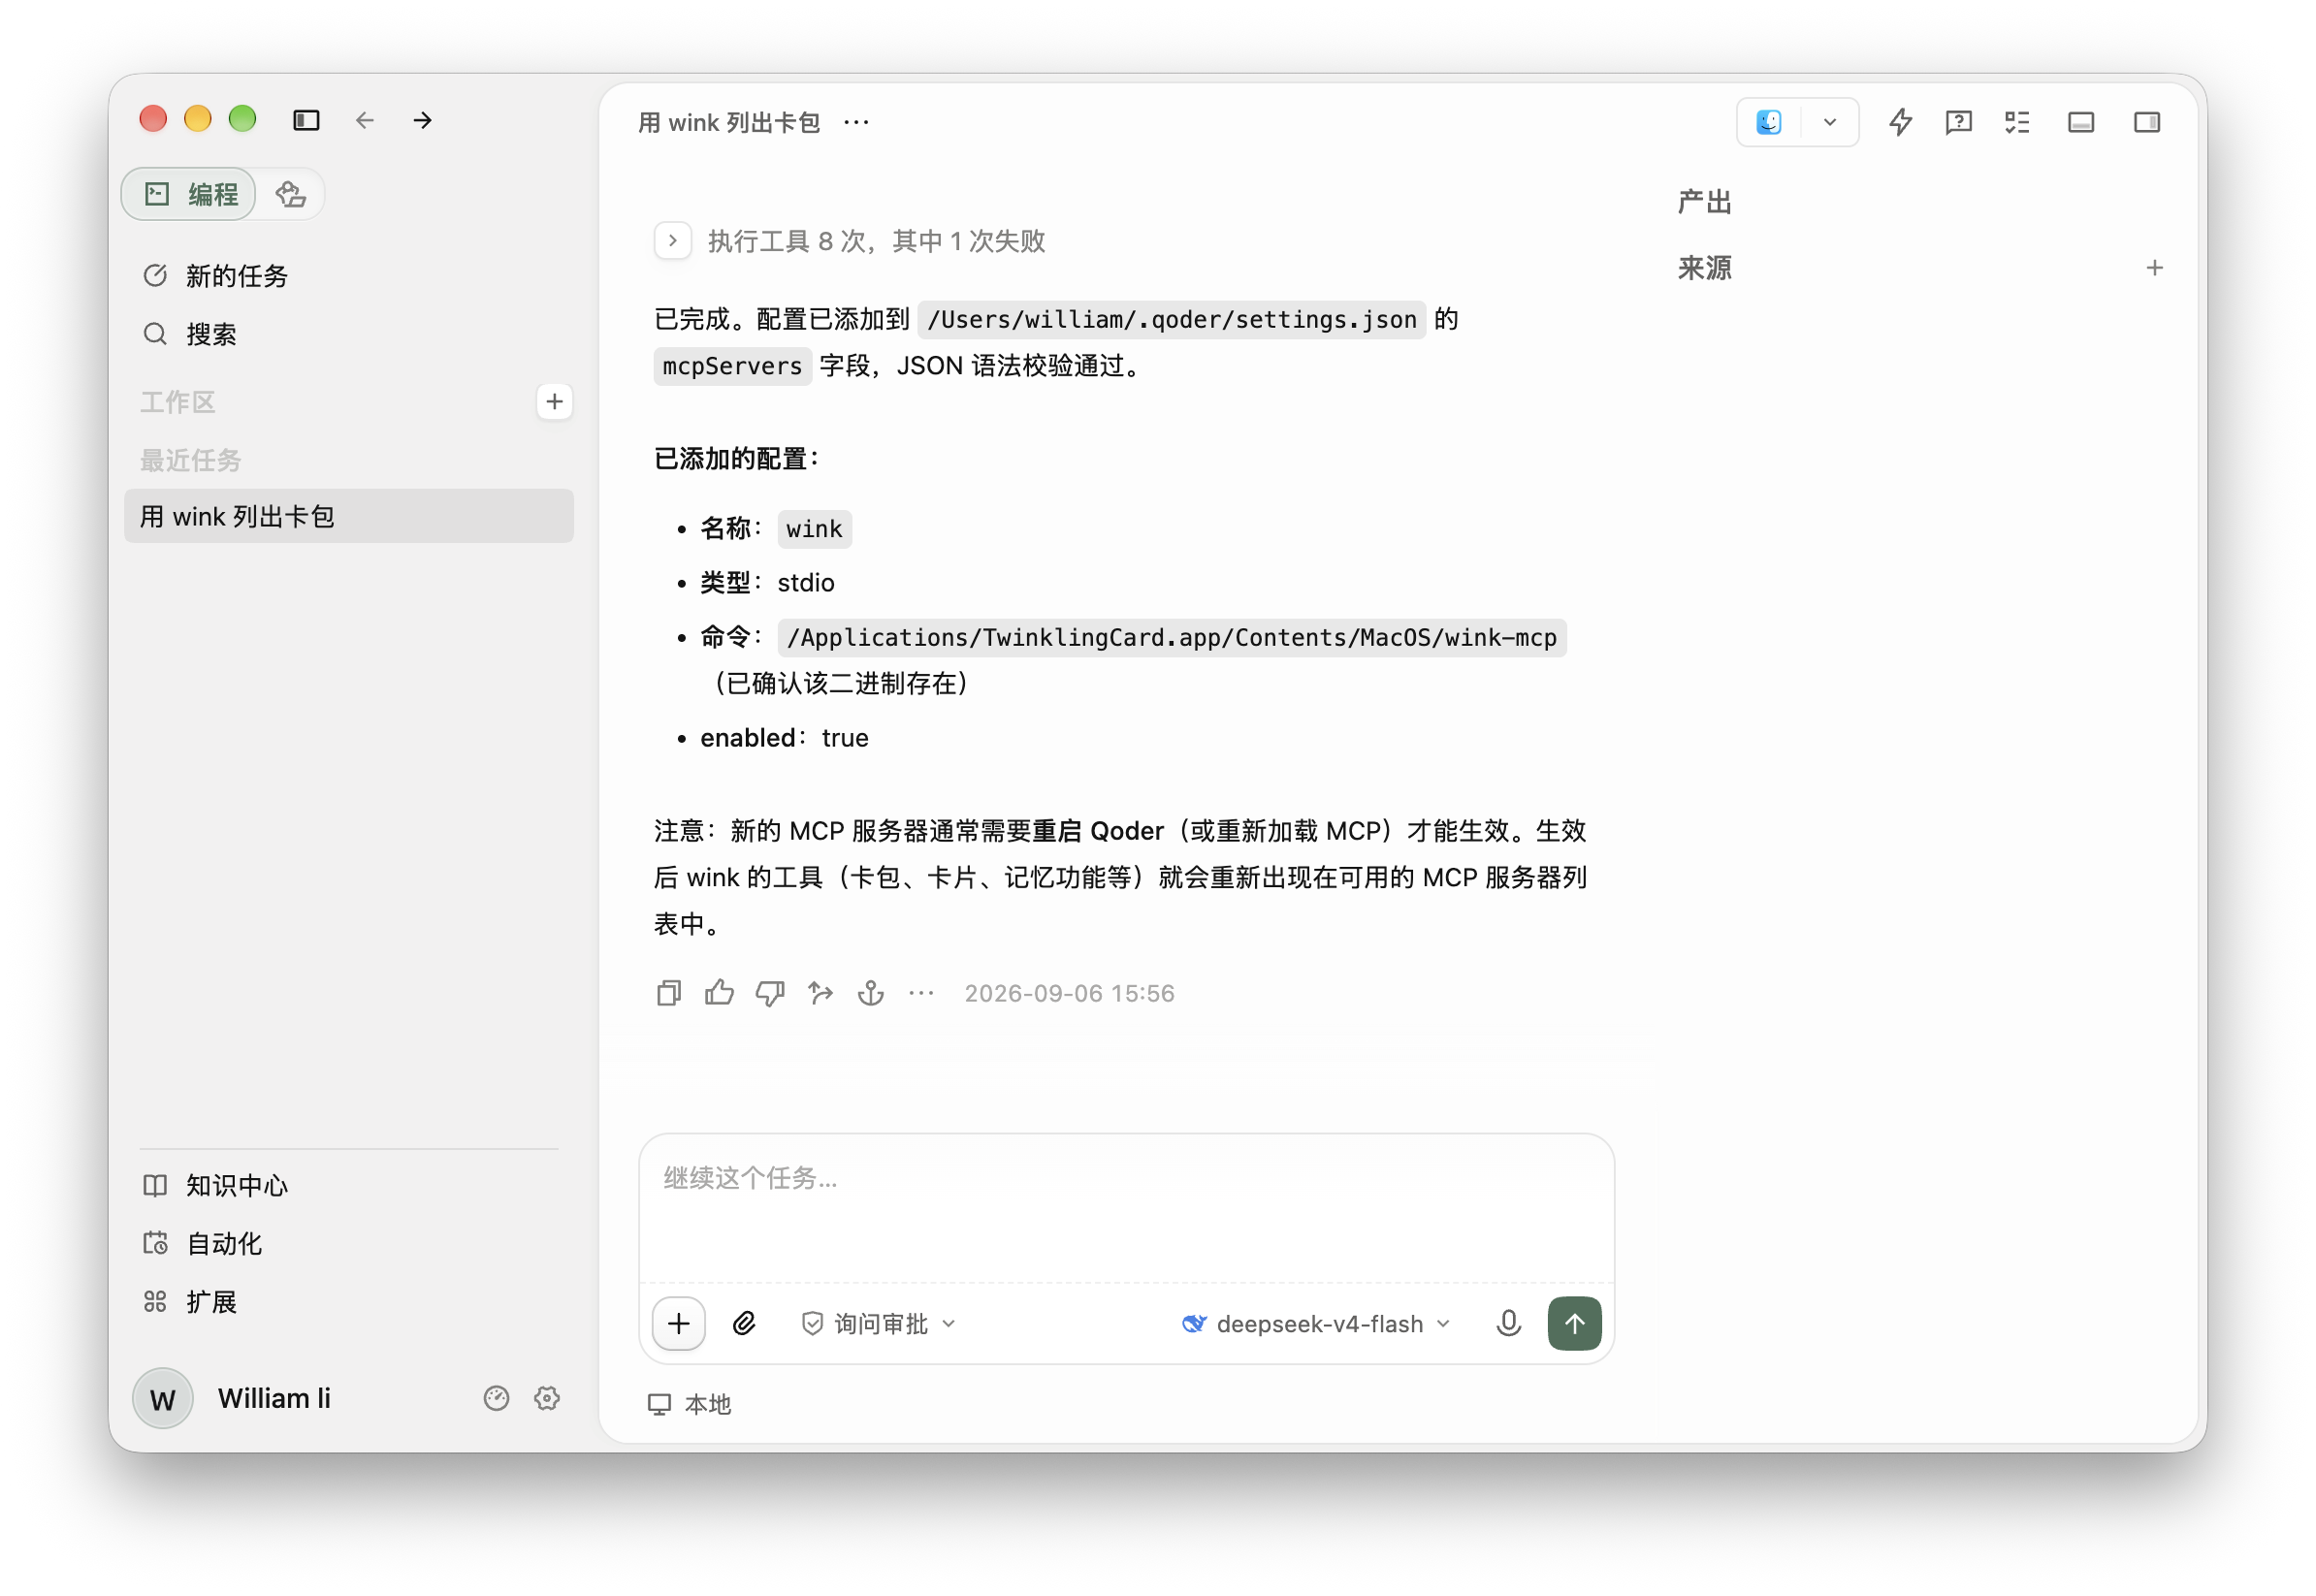Screen dimensions: 2316x1596
Task: Give the response a thumbs up
Action: (719, 994)
